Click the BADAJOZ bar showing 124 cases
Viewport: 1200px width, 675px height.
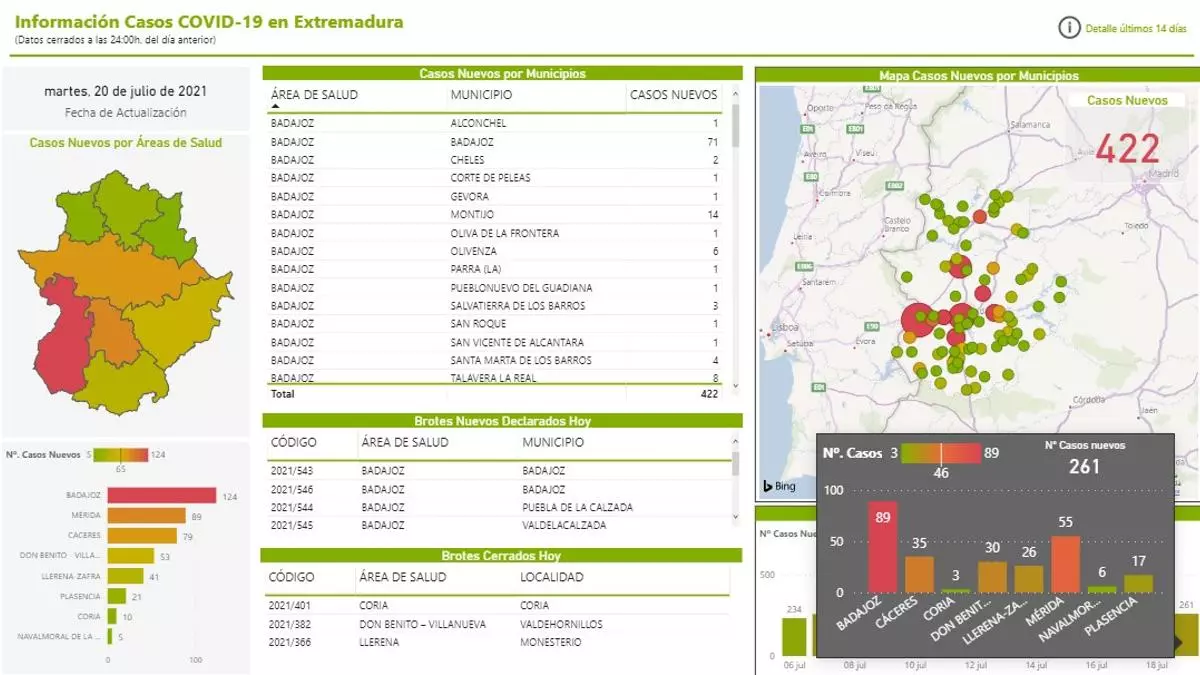[x=161, y=496]
